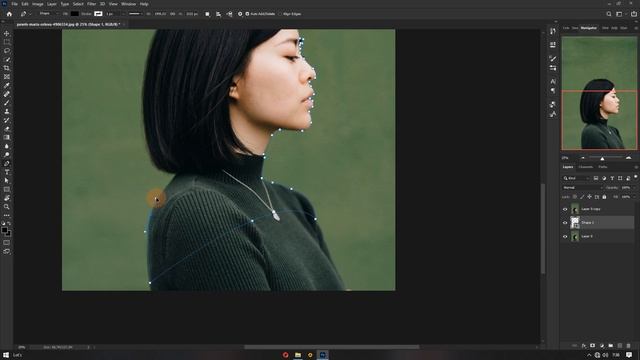Image resolution: width=640 pixels, height=360 pixels.
Task: Open the Shape tool mode dropdown
Action: pos(49,14)
